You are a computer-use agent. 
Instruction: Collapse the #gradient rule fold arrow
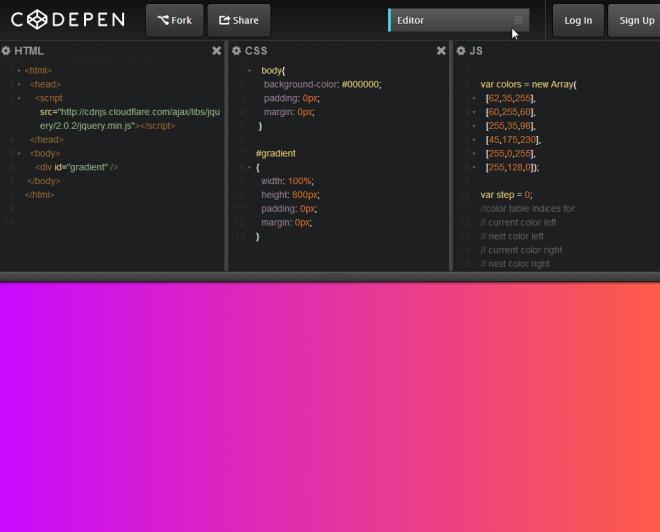(250, 167)
